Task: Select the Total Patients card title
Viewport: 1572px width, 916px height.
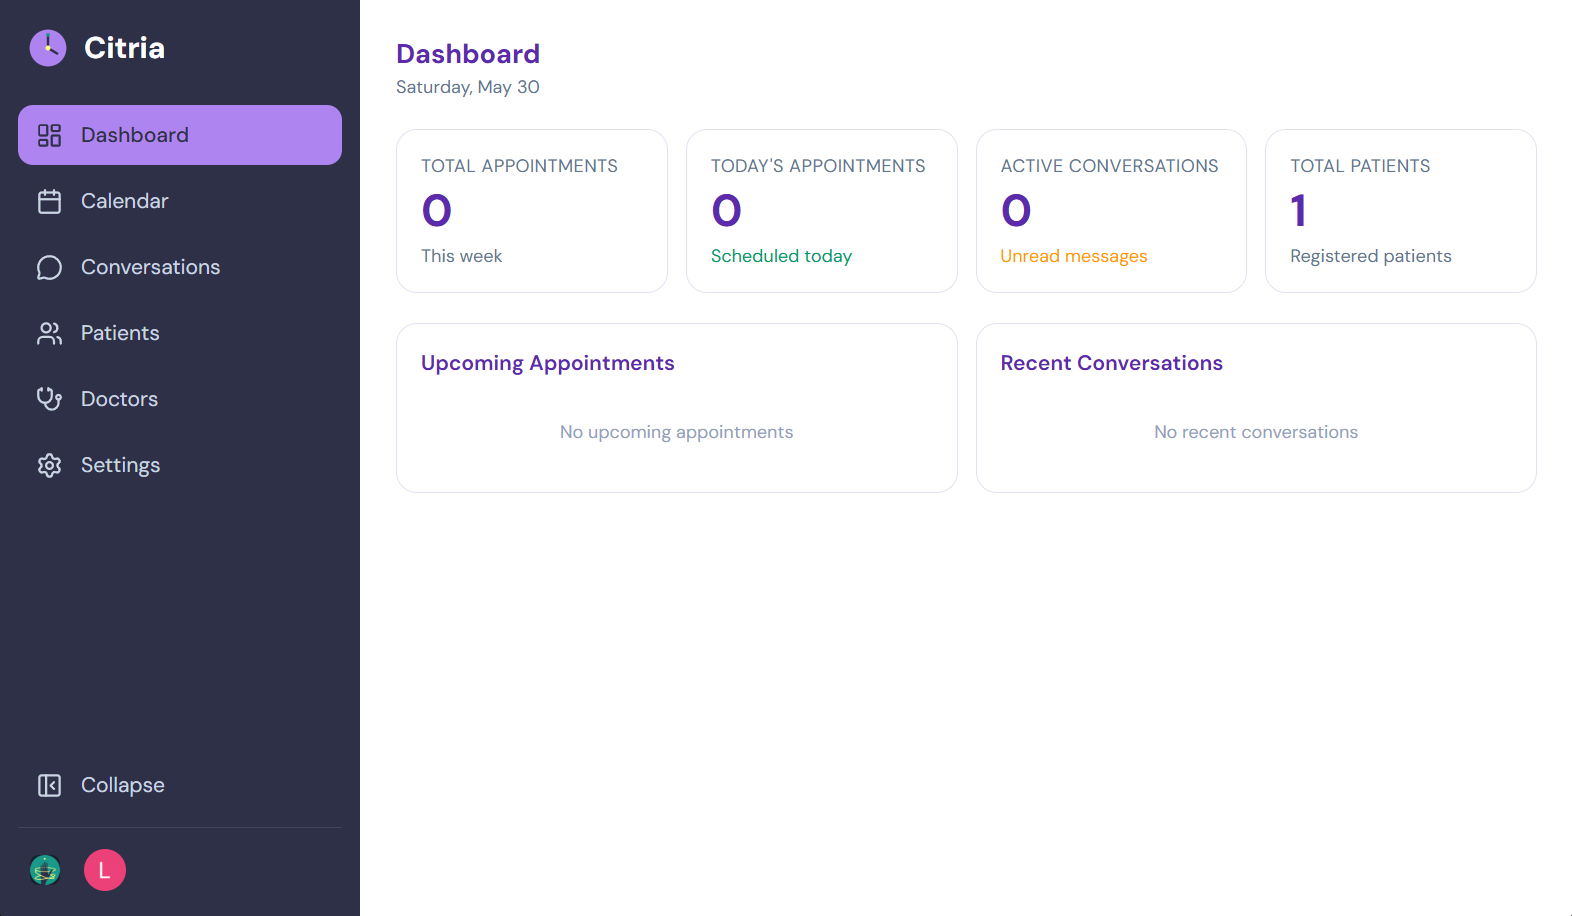Action: point(1360,166)
